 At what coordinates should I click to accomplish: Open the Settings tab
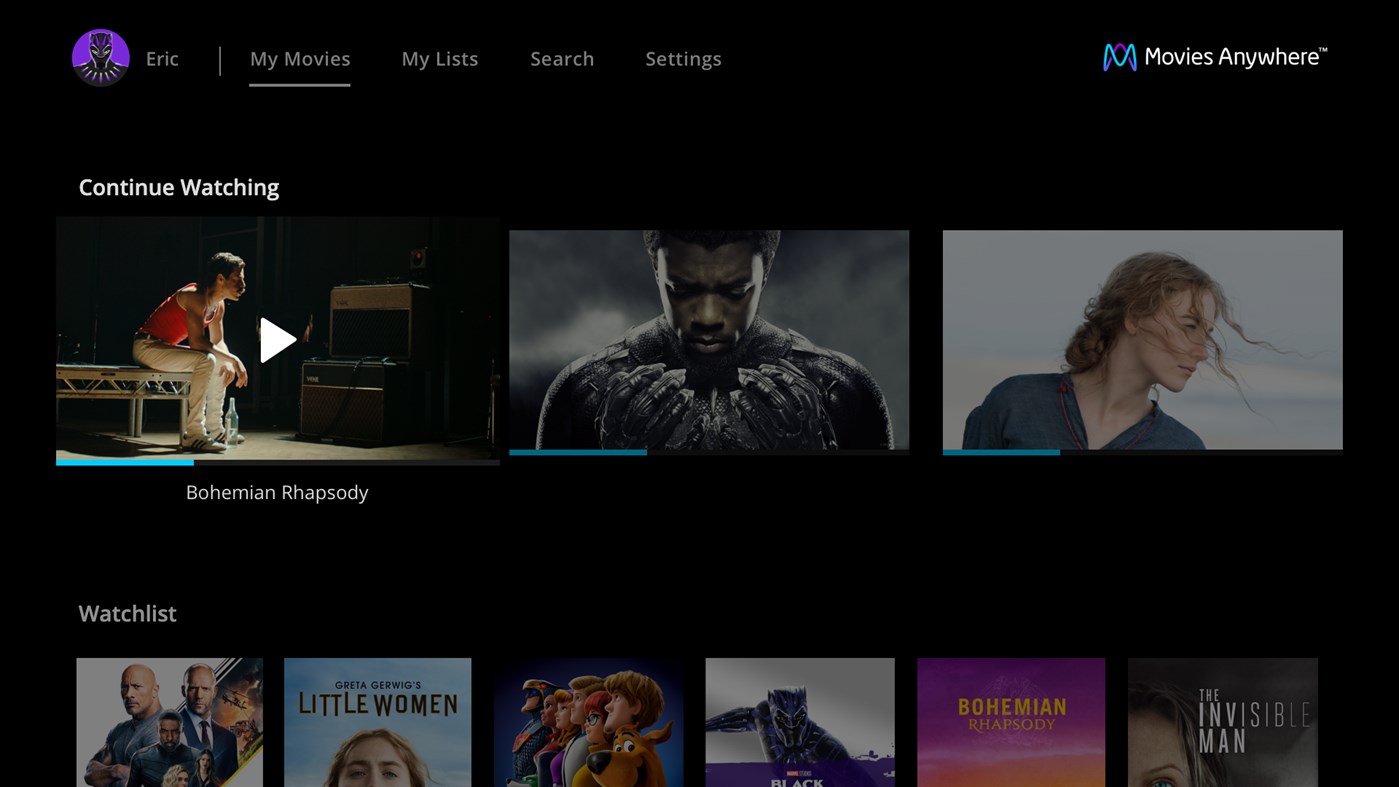coord(683,59)
